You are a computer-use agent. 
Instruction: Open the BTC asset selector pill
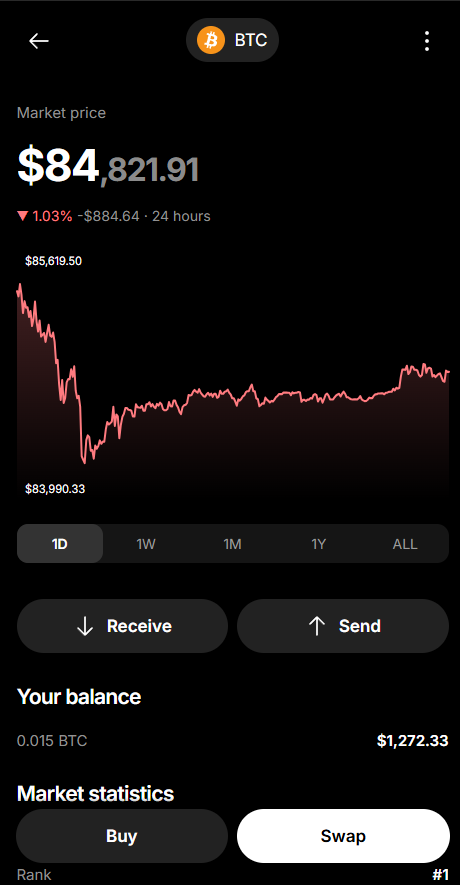pyautogui.click(x=233, y=40)
